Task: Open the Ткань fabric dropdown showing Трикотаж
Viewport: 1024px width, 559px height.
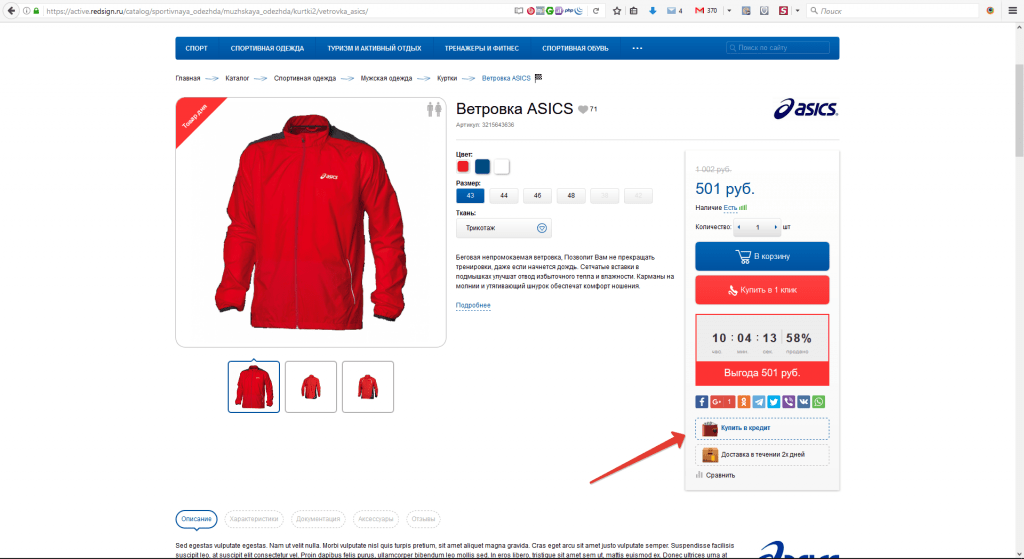Action: coord(504,228)
